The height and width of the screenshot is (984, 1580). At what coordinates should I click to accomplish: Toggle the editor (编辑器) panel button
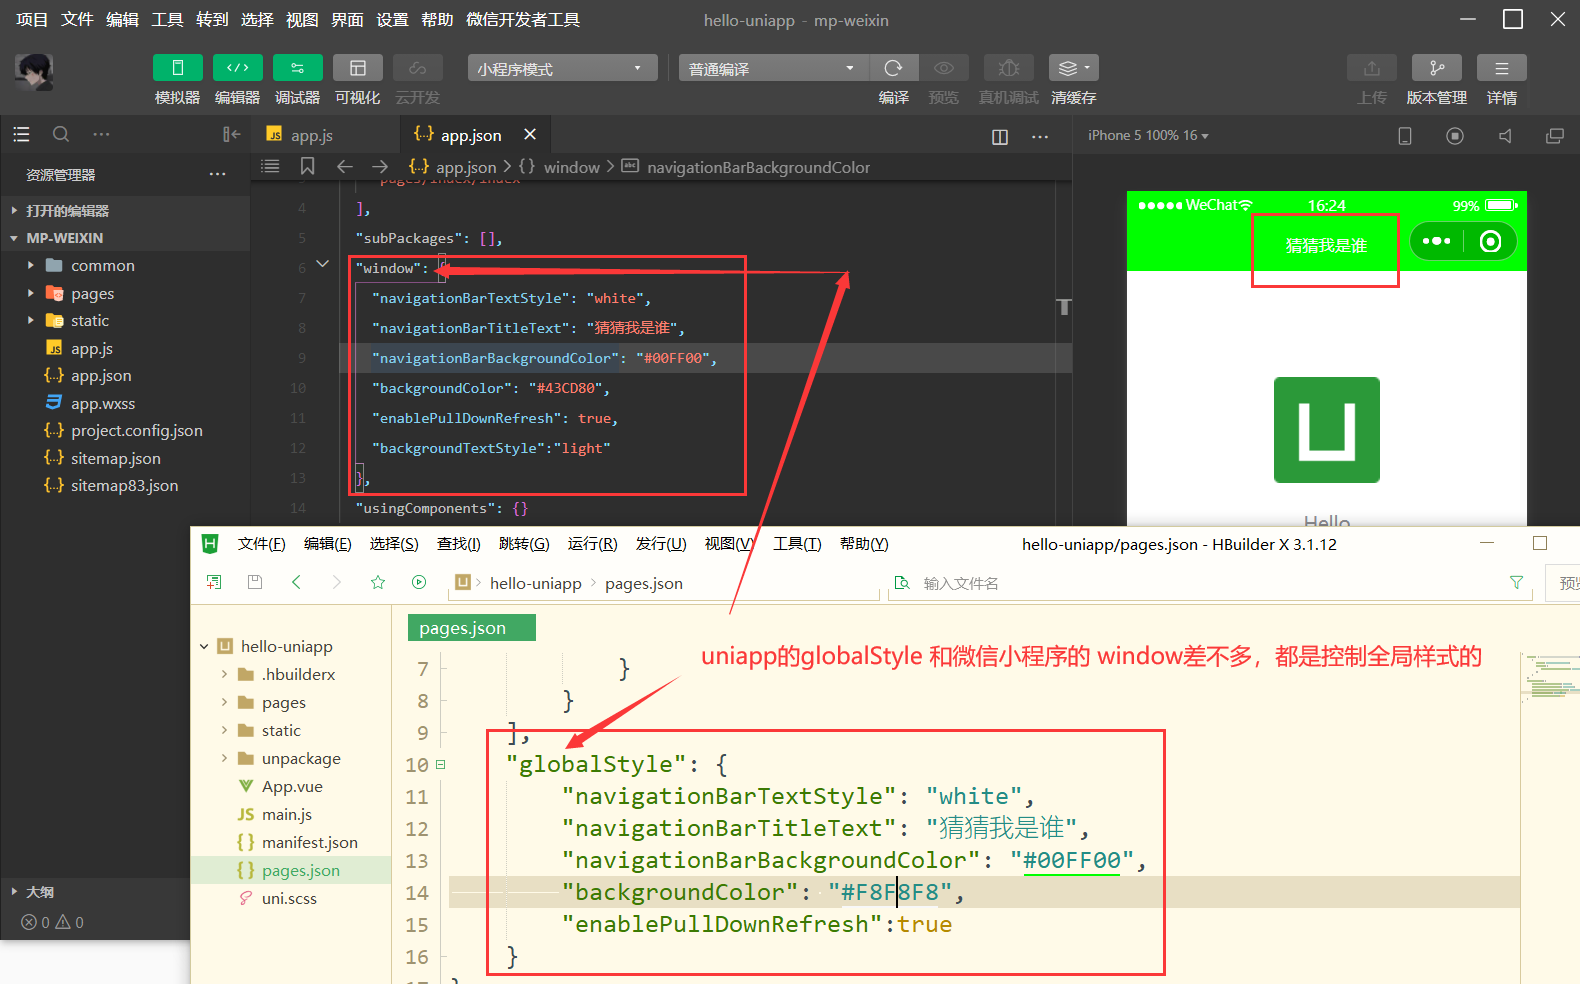pyautogui.click(x=237, y=67)
